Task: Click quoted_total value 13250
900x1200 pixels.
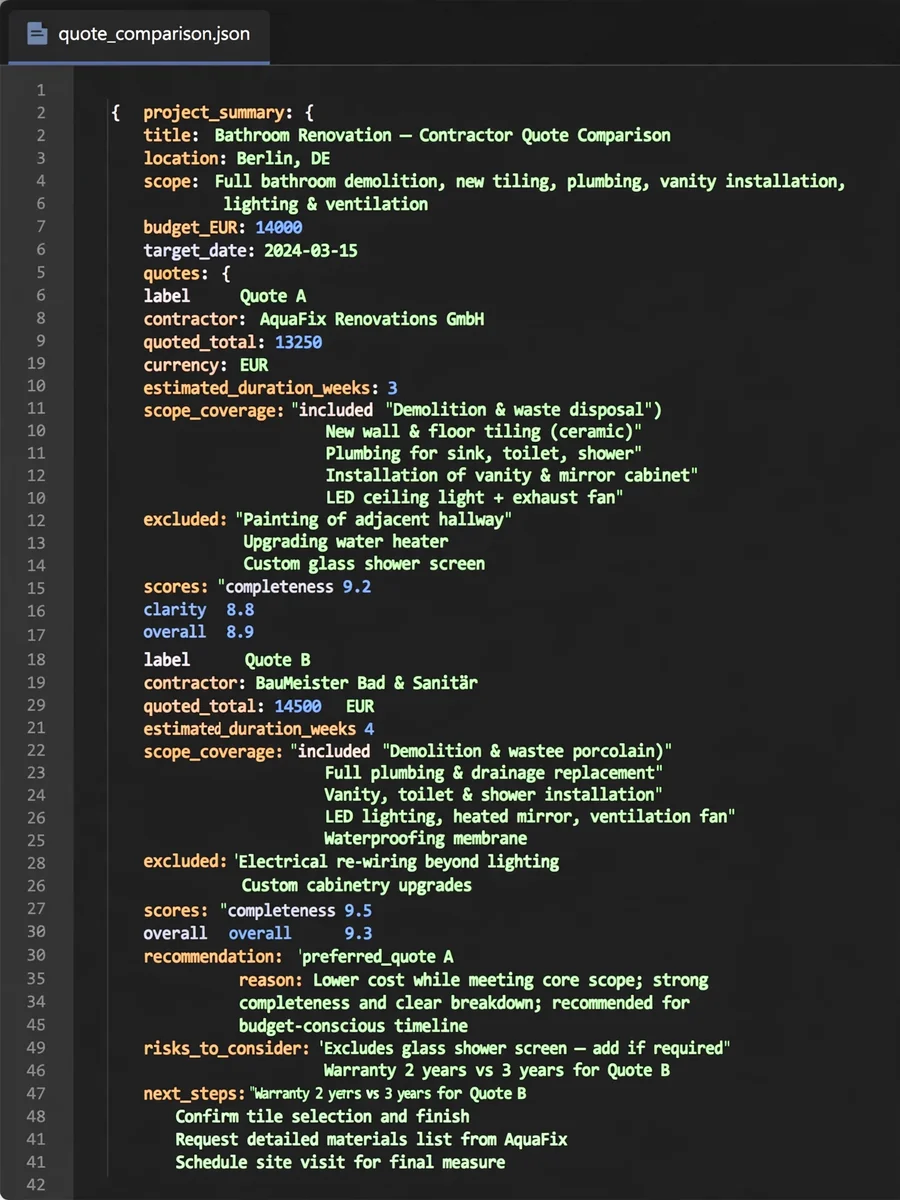Action: point(298,342)
